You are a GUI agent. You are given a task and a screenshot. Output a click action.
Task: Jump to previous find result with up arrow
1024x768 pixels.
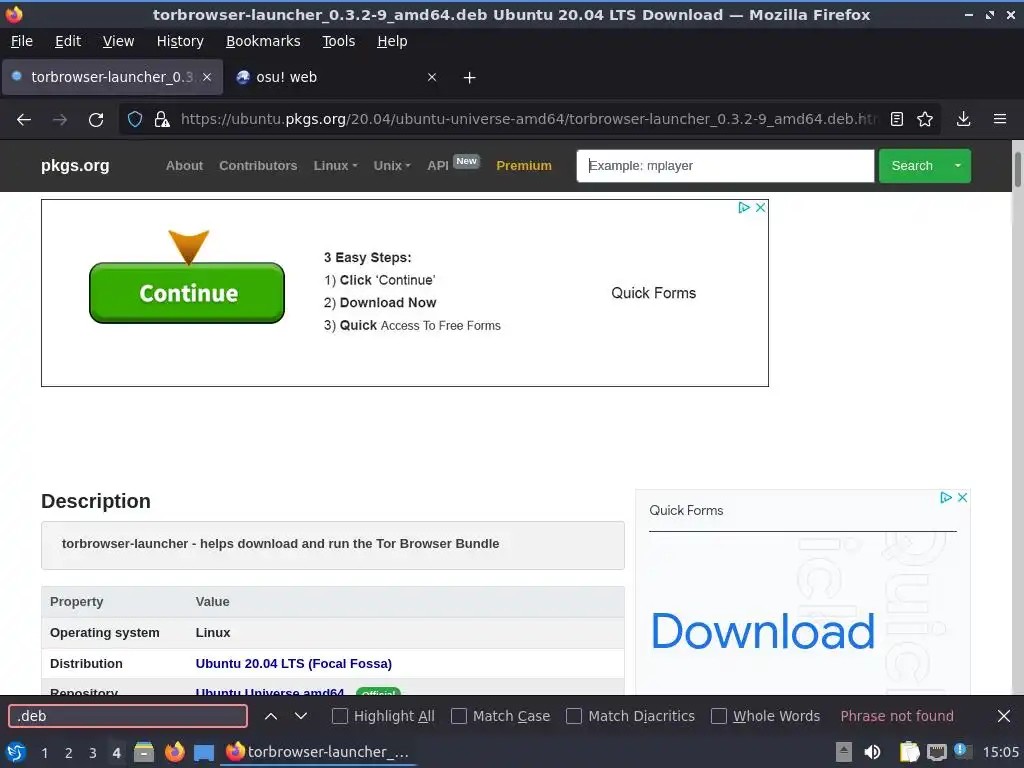click(x=270, y=716)
